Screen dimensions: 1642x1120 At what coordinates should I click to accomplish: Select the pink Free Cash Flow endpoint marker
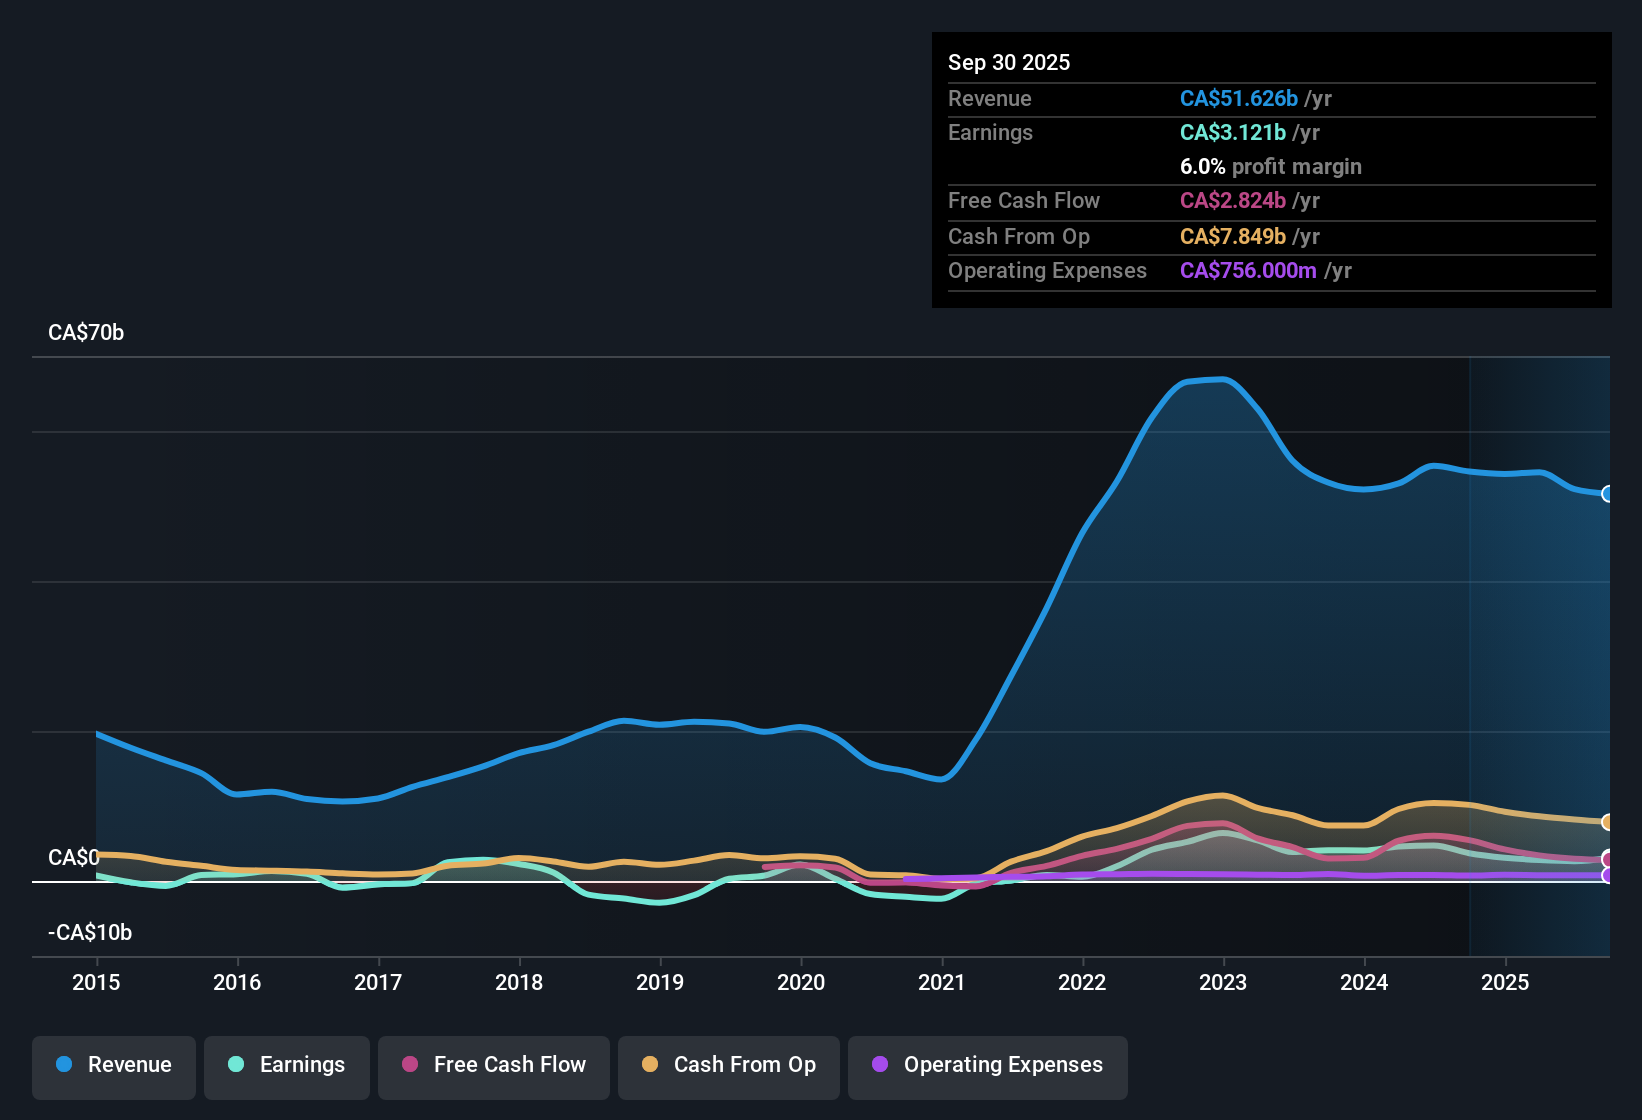coord(1607,859)
